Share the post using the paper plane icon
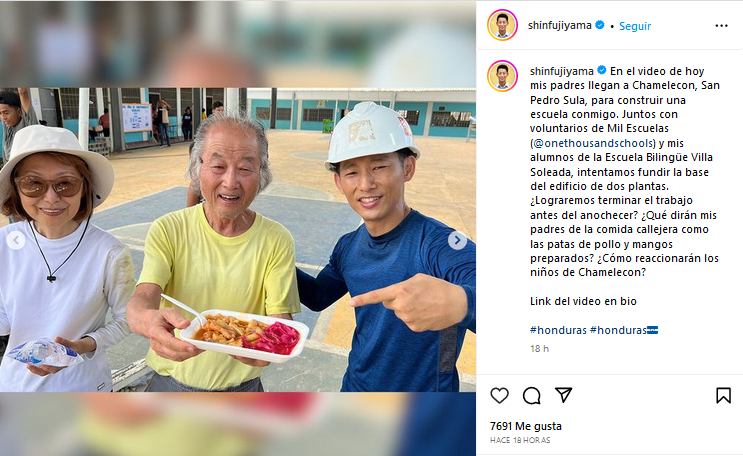Viewport: 743px width, 456px height. pos(563,395)
